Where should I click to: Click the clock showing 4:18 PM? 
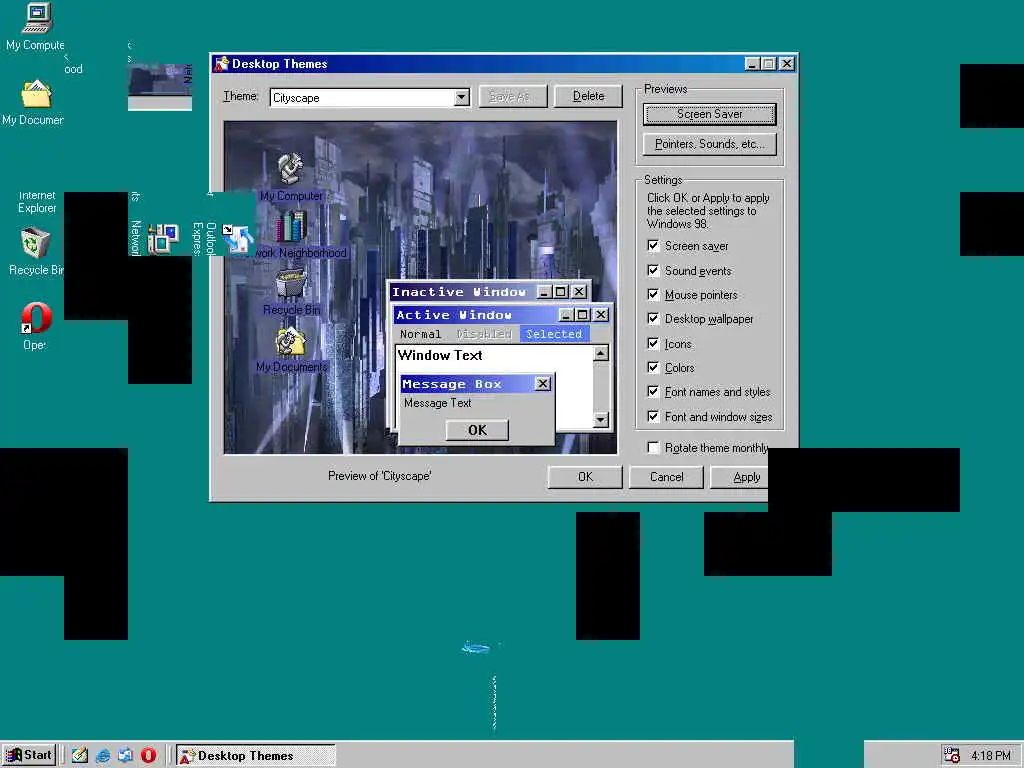pos(990,756)
